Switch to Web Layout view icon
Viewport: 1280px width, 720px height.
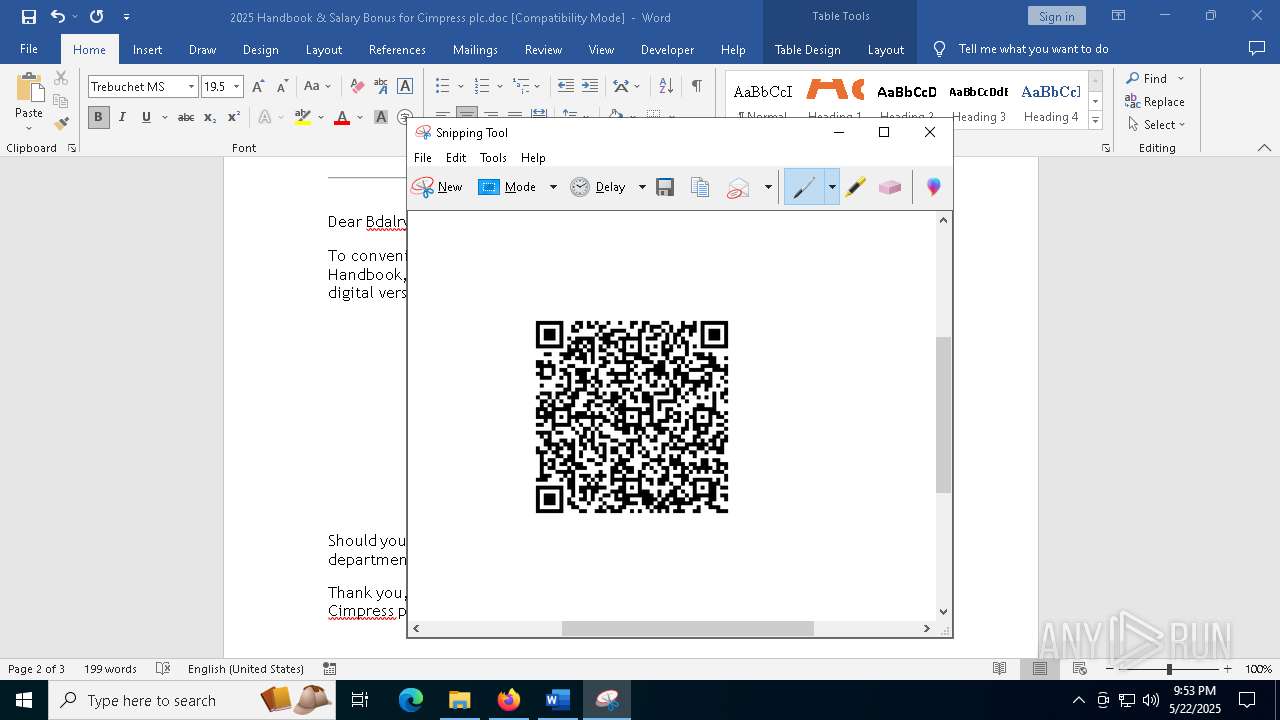(x=1080, y=669)
